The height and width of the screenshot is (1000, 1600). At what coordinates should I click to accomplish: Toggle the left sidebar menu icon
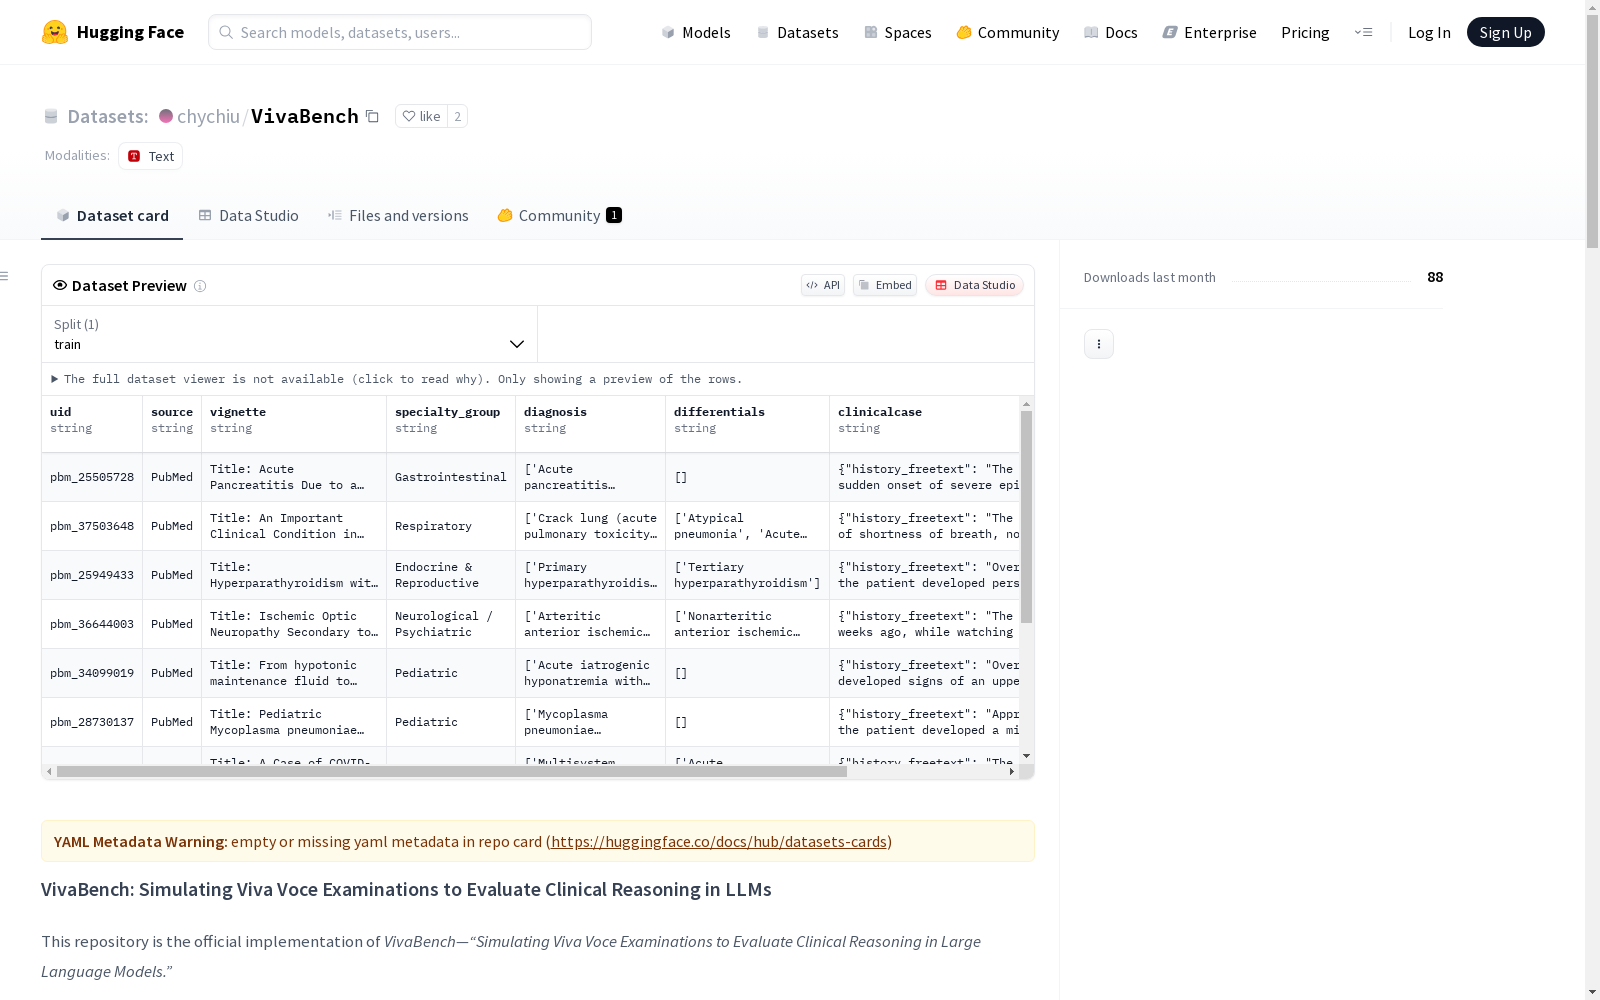[4, 276]
